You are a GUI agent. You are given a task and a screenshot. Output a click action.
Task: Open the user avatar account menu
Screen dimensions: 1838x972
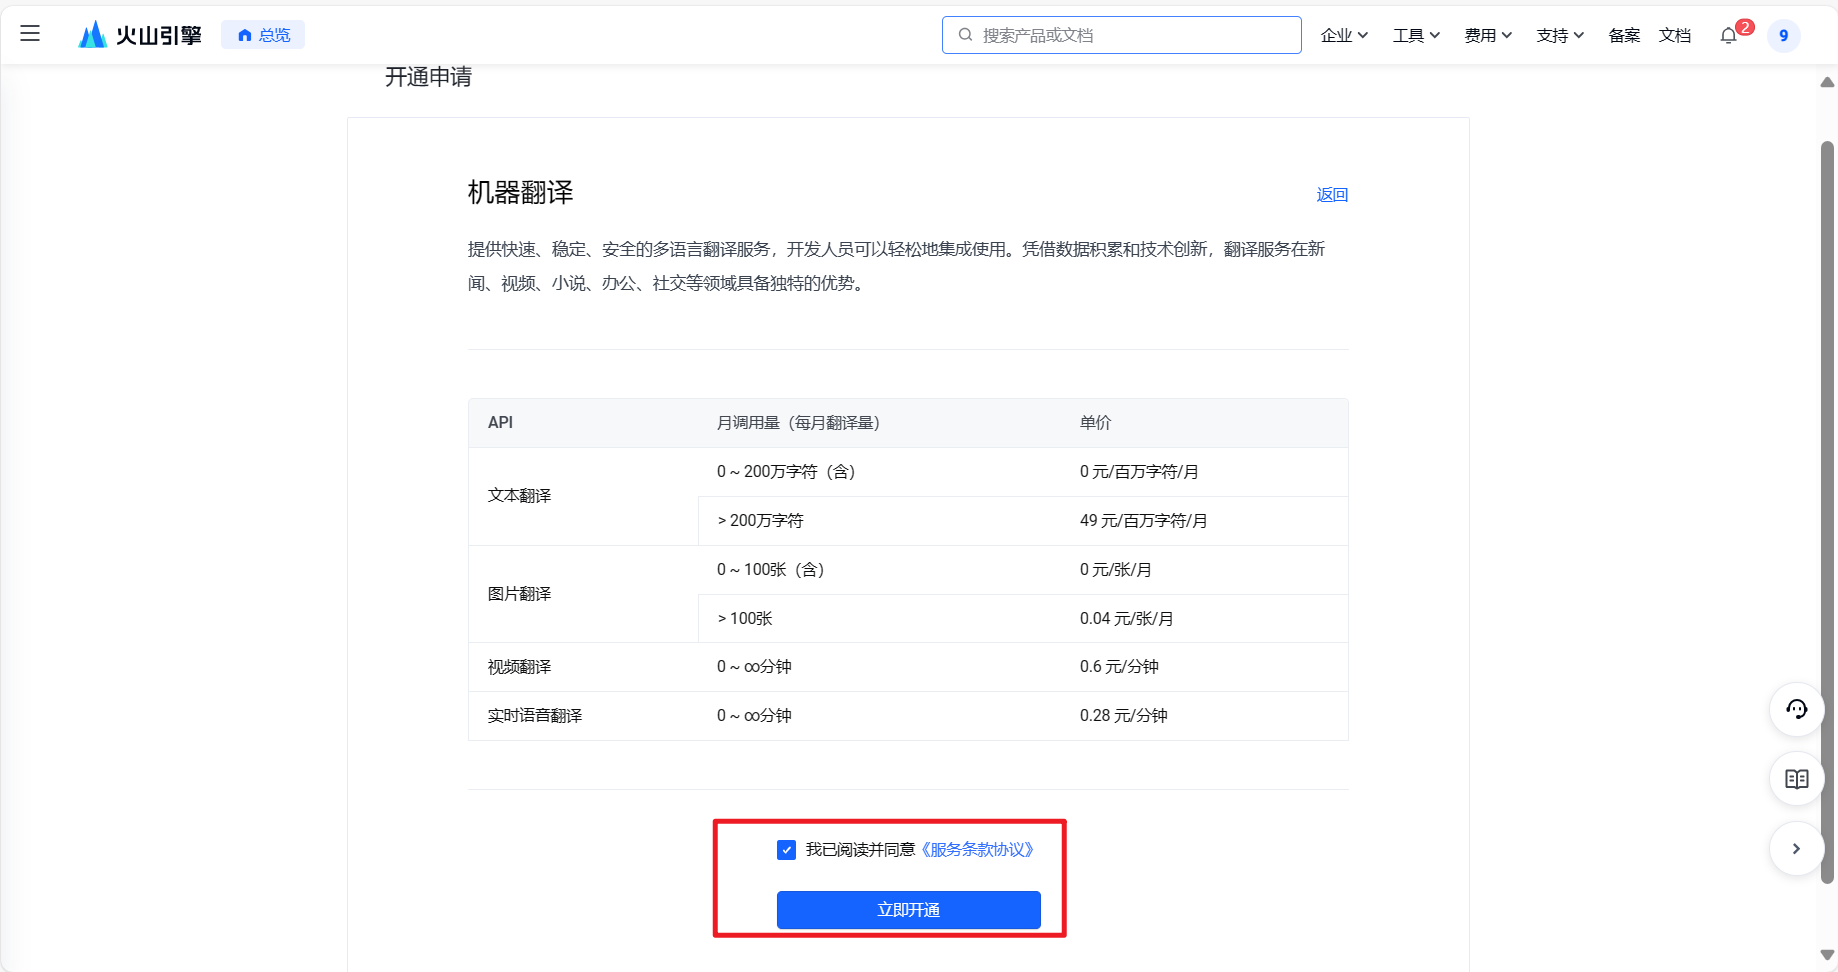coord(1783,36)
